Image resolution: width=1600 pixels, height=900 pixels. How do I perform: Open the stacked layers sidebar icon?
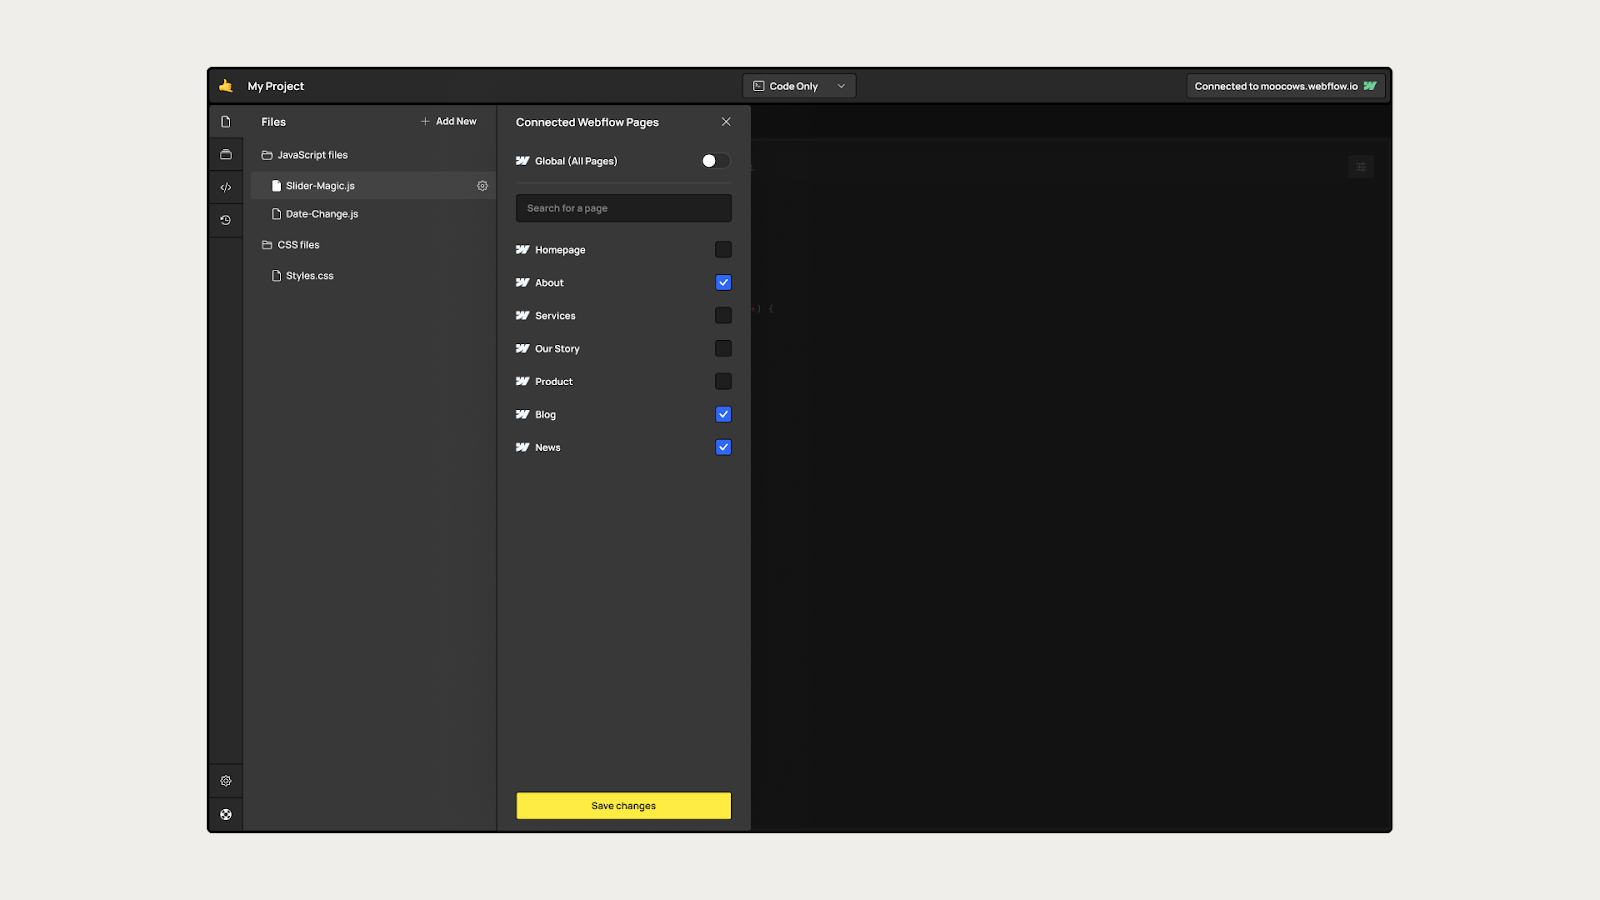point(226,155)
